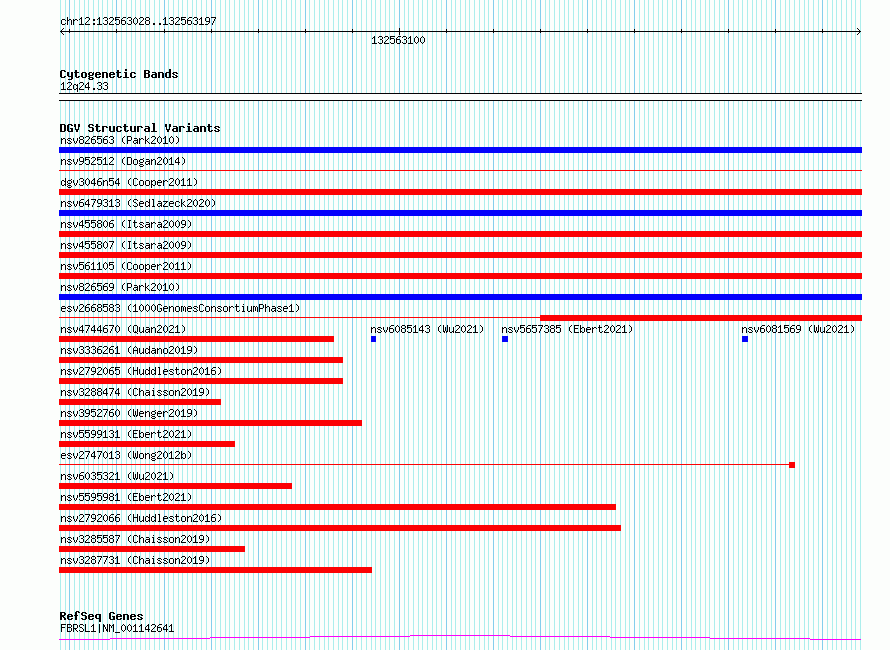Select the nsv5657385 (Ebert2021) label
Screen dimensions: 890x650
567,329
